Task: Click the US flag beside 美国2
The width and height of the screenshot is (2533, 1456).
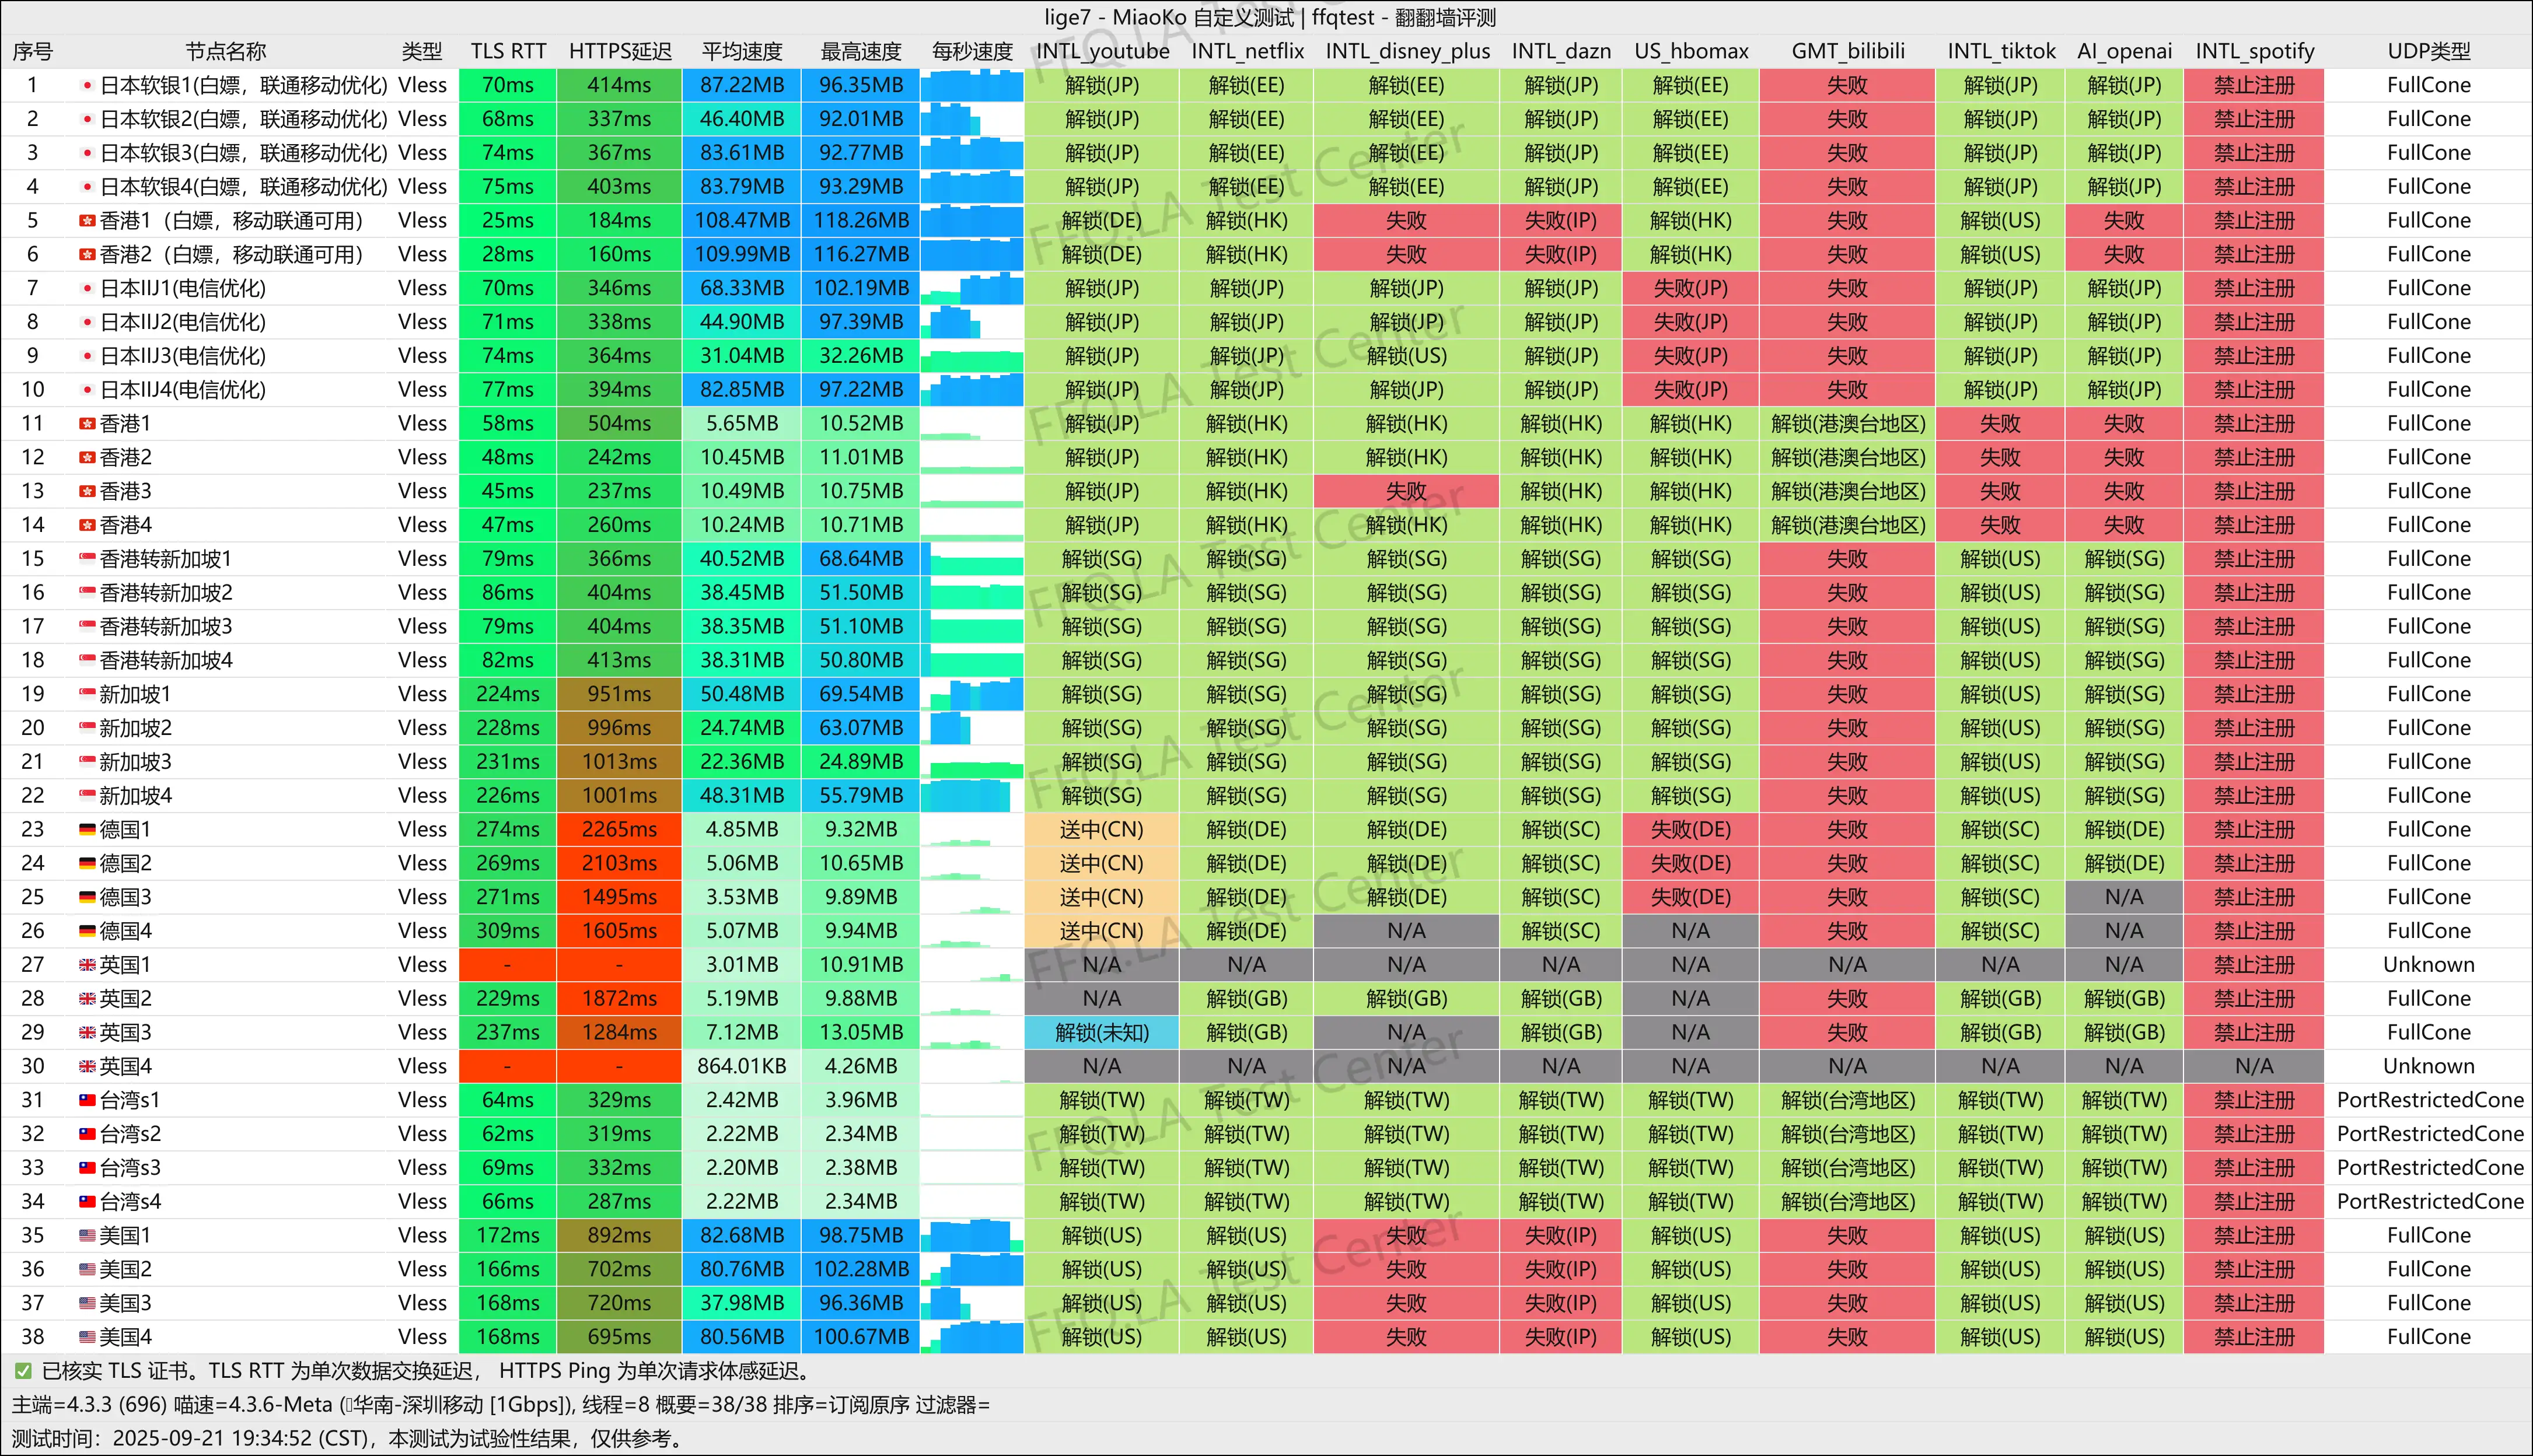Action: tap(88, 1270)
